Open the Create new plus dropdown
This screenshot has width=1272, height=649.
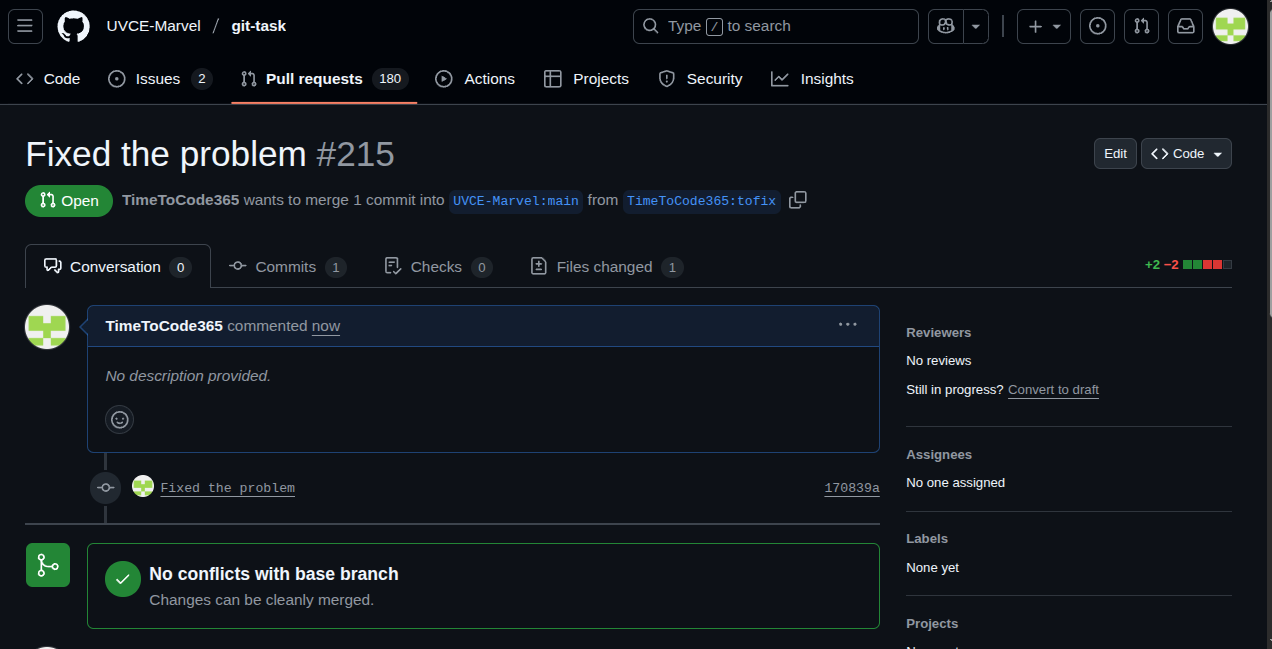point(1044,26)
